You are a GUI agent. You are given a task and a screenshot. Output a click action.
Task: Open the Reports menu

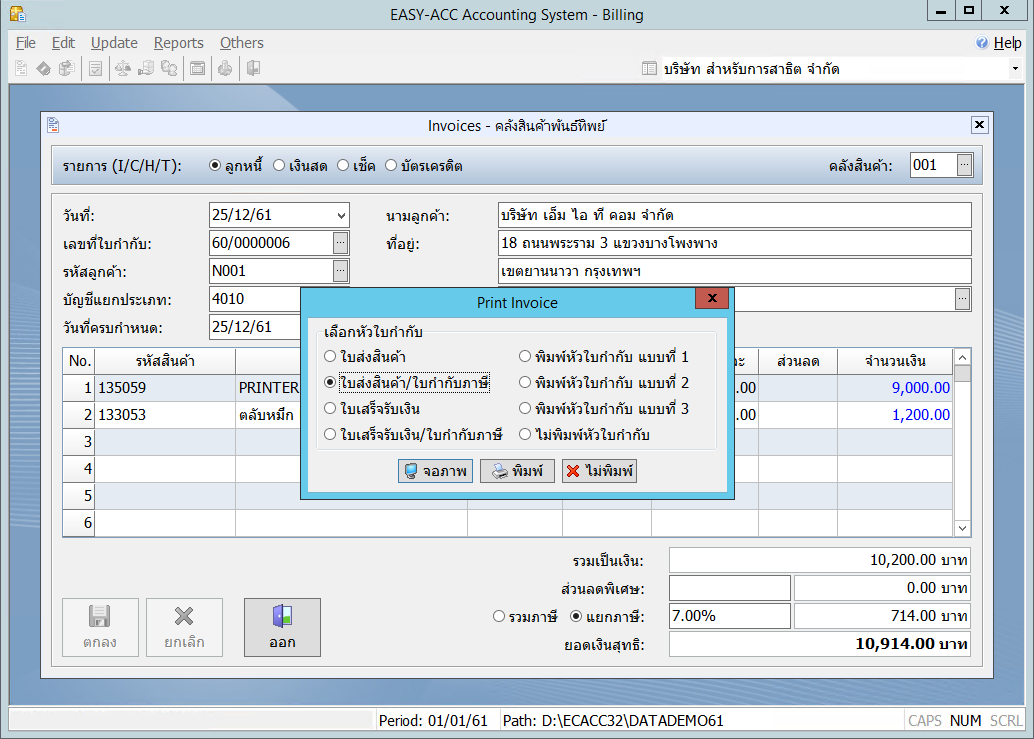click(x=178, y=43)
